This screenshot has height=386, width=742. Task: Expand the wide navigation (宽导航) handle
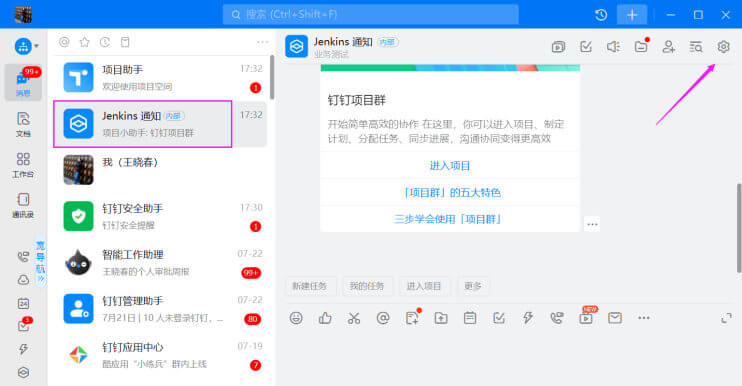pyautogui.click(x=41, y=262)
